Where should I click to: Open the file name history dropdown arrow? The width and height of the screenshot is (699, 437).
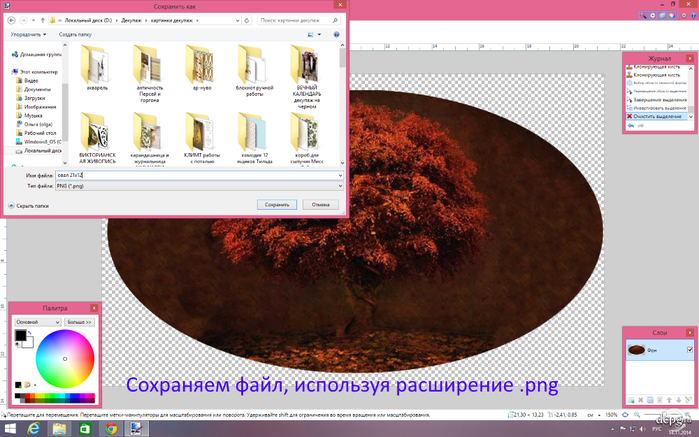pos(341,176)
